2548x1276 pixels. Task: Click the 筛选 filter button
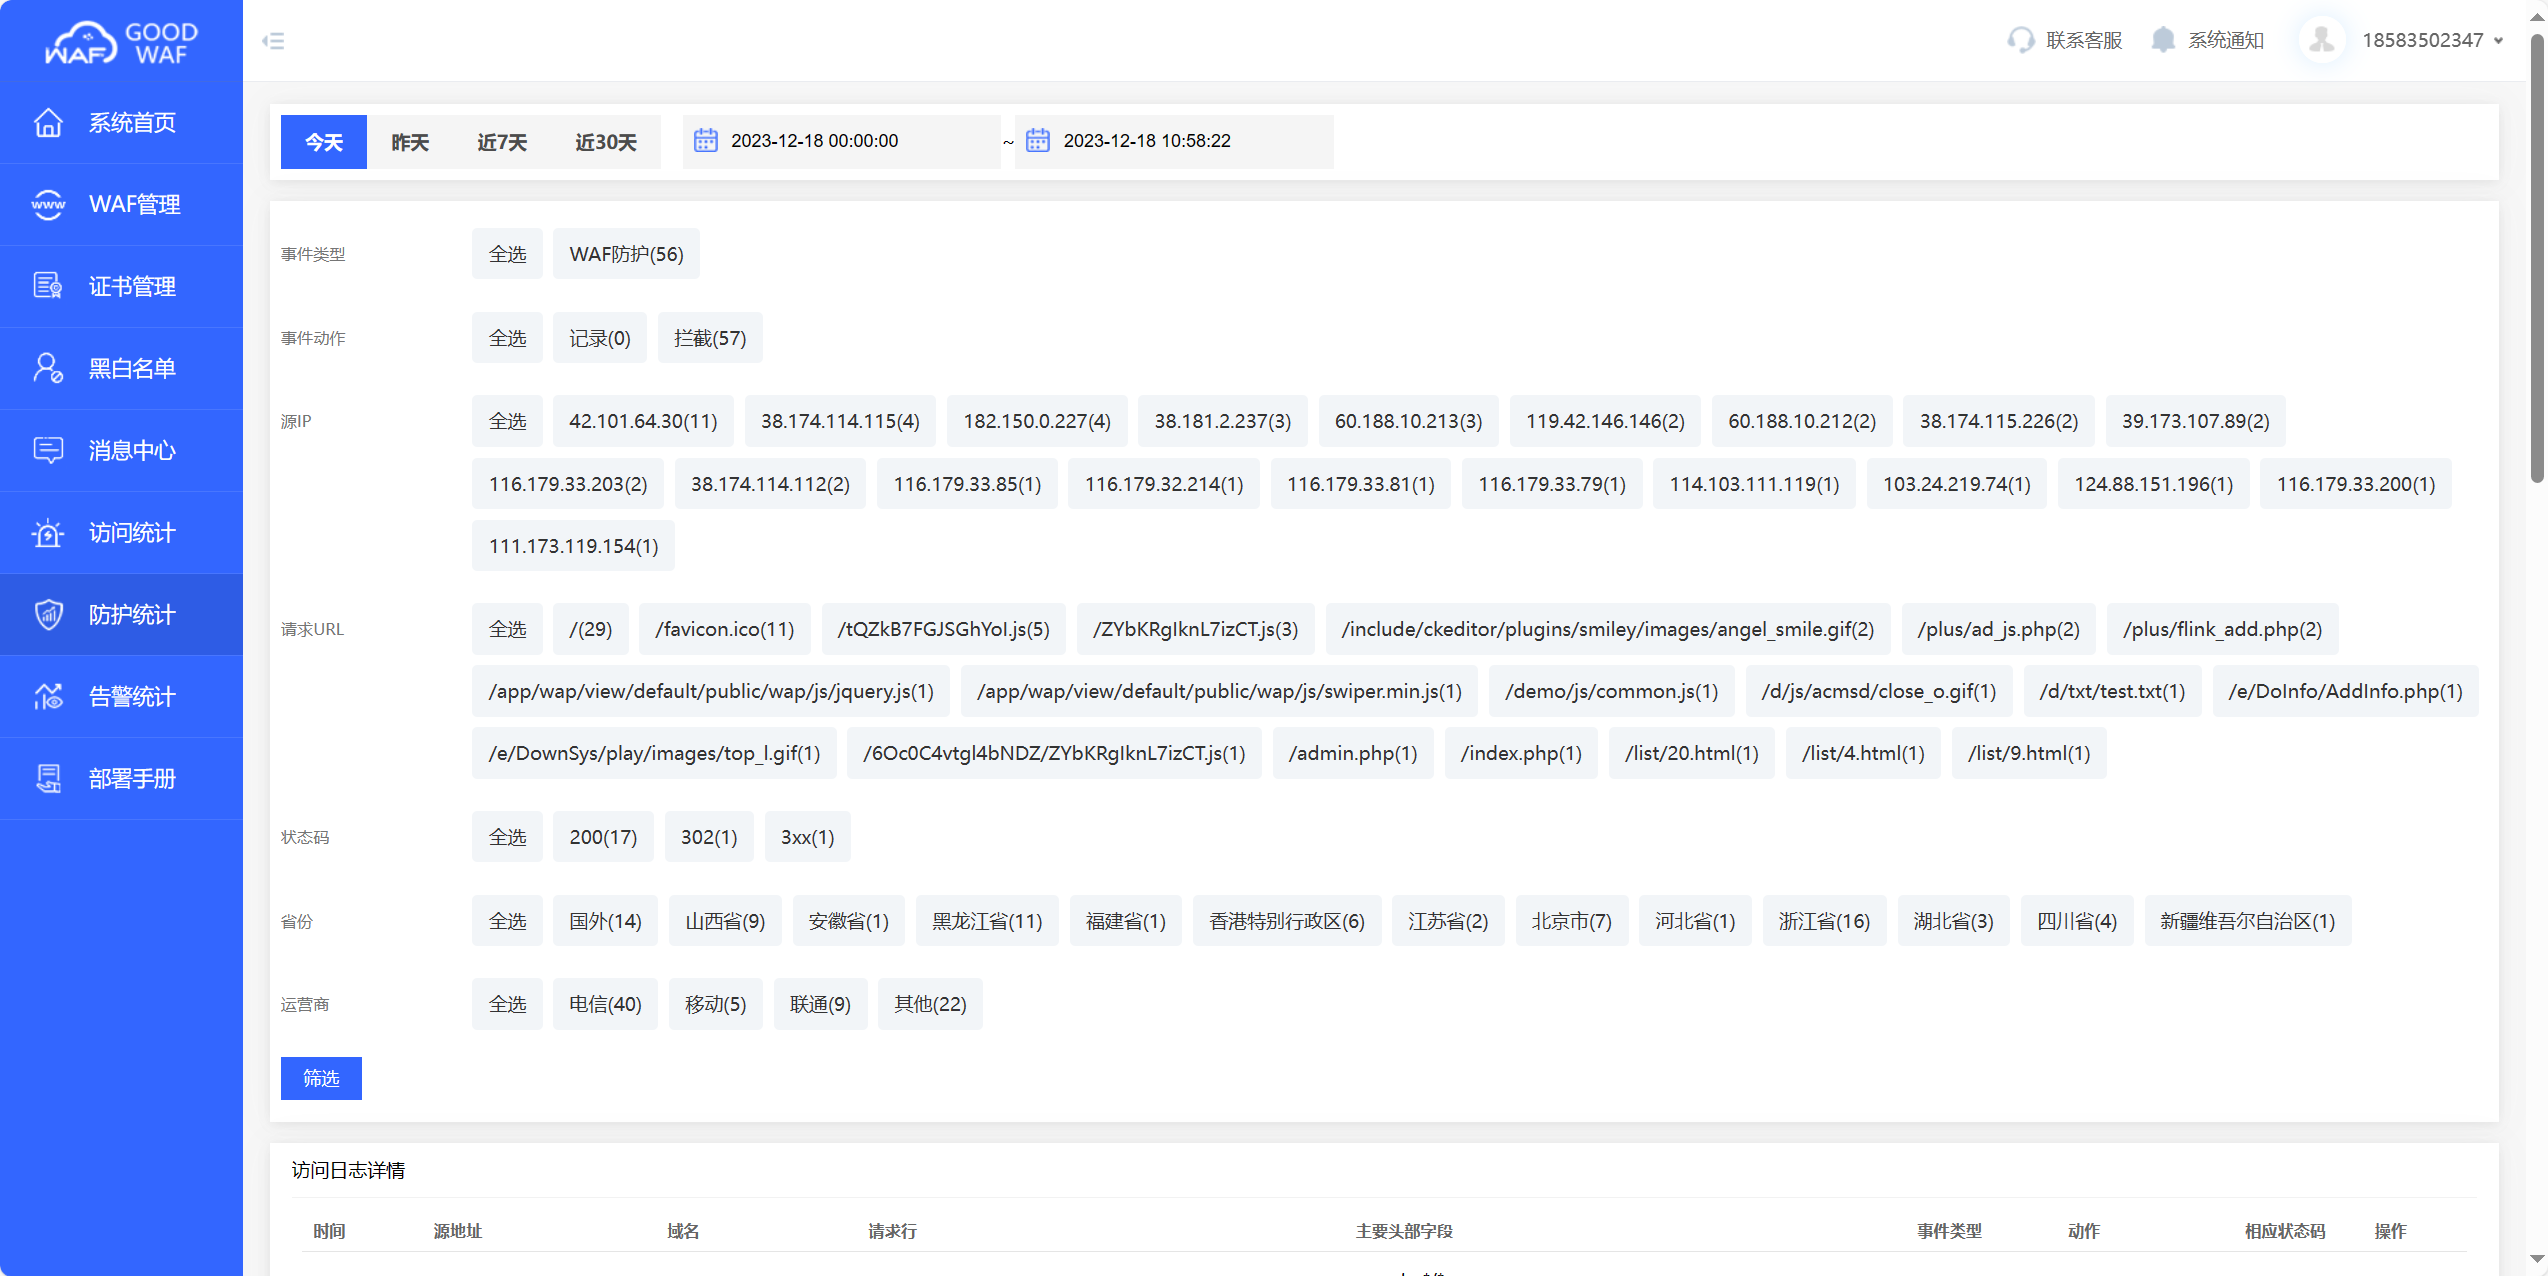tap(321, 1078)
